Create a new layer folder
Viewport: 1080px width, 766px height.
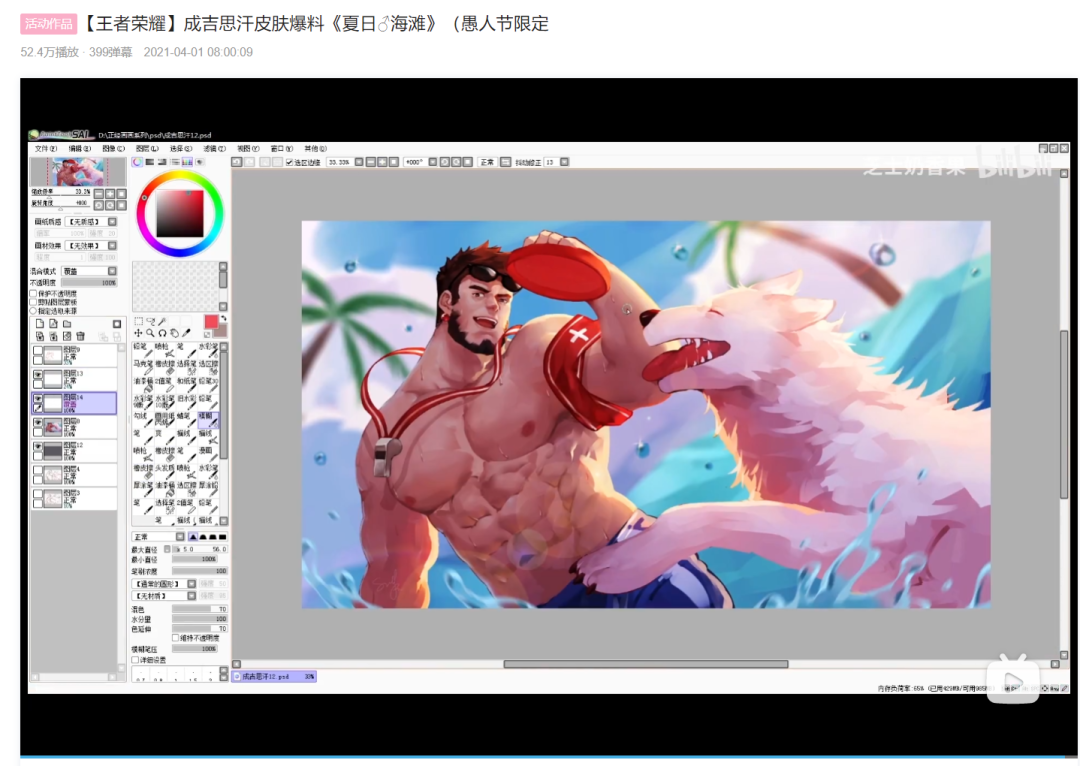coord(67,324)
